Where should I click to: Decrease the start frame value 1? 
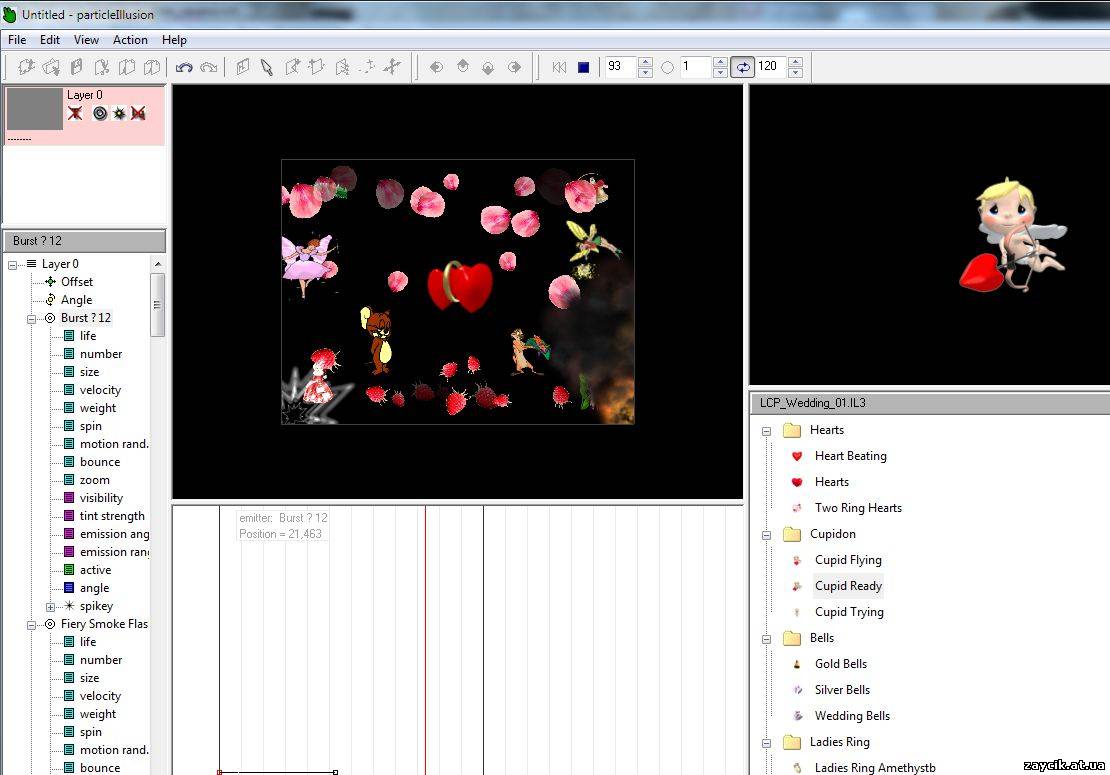[720, 72]
